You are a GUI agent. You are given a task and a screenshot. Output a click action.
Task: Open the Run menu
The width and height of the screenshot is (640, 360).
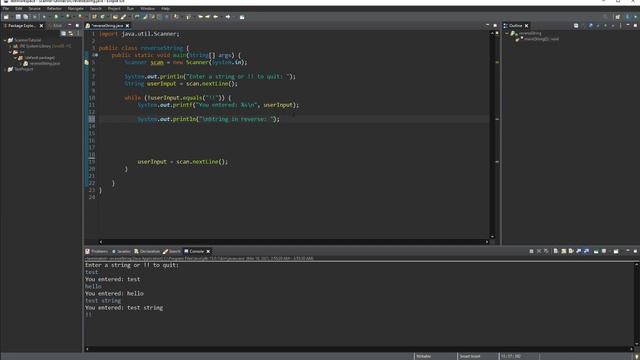[x=130, y=9]
